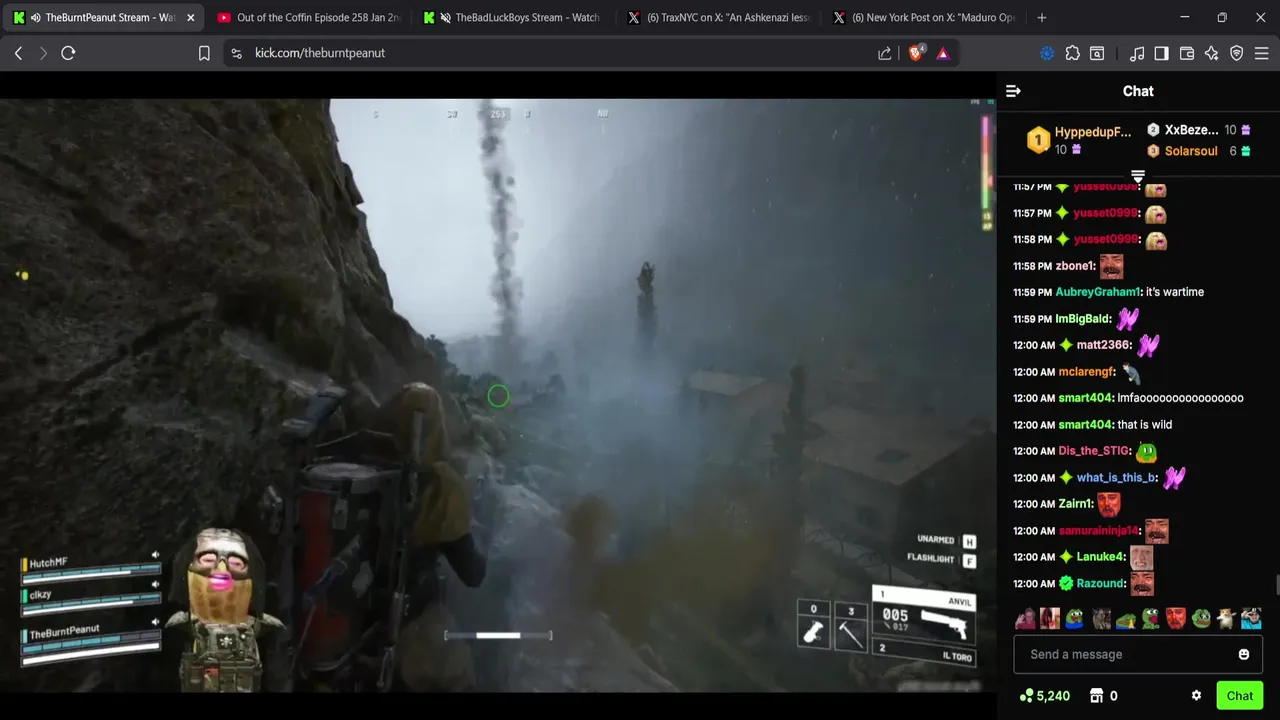Screen dimensions: 1280x720
Task: Open samuraininja14's profile from chat
Action: click(1098, 531)
